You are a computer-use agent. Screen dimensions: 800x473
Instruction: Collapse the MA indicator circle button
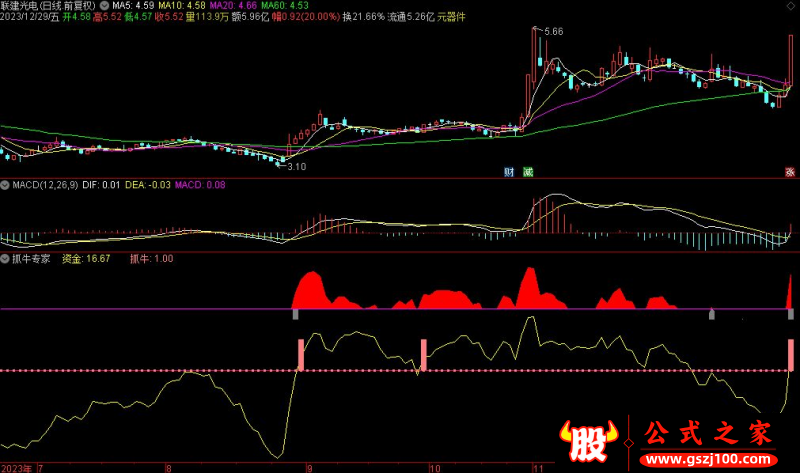(106, 6)
